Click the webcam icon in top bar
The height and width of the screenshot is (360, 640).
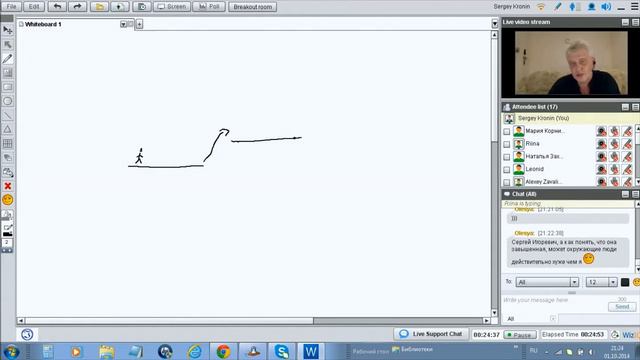tap(591, 7)
